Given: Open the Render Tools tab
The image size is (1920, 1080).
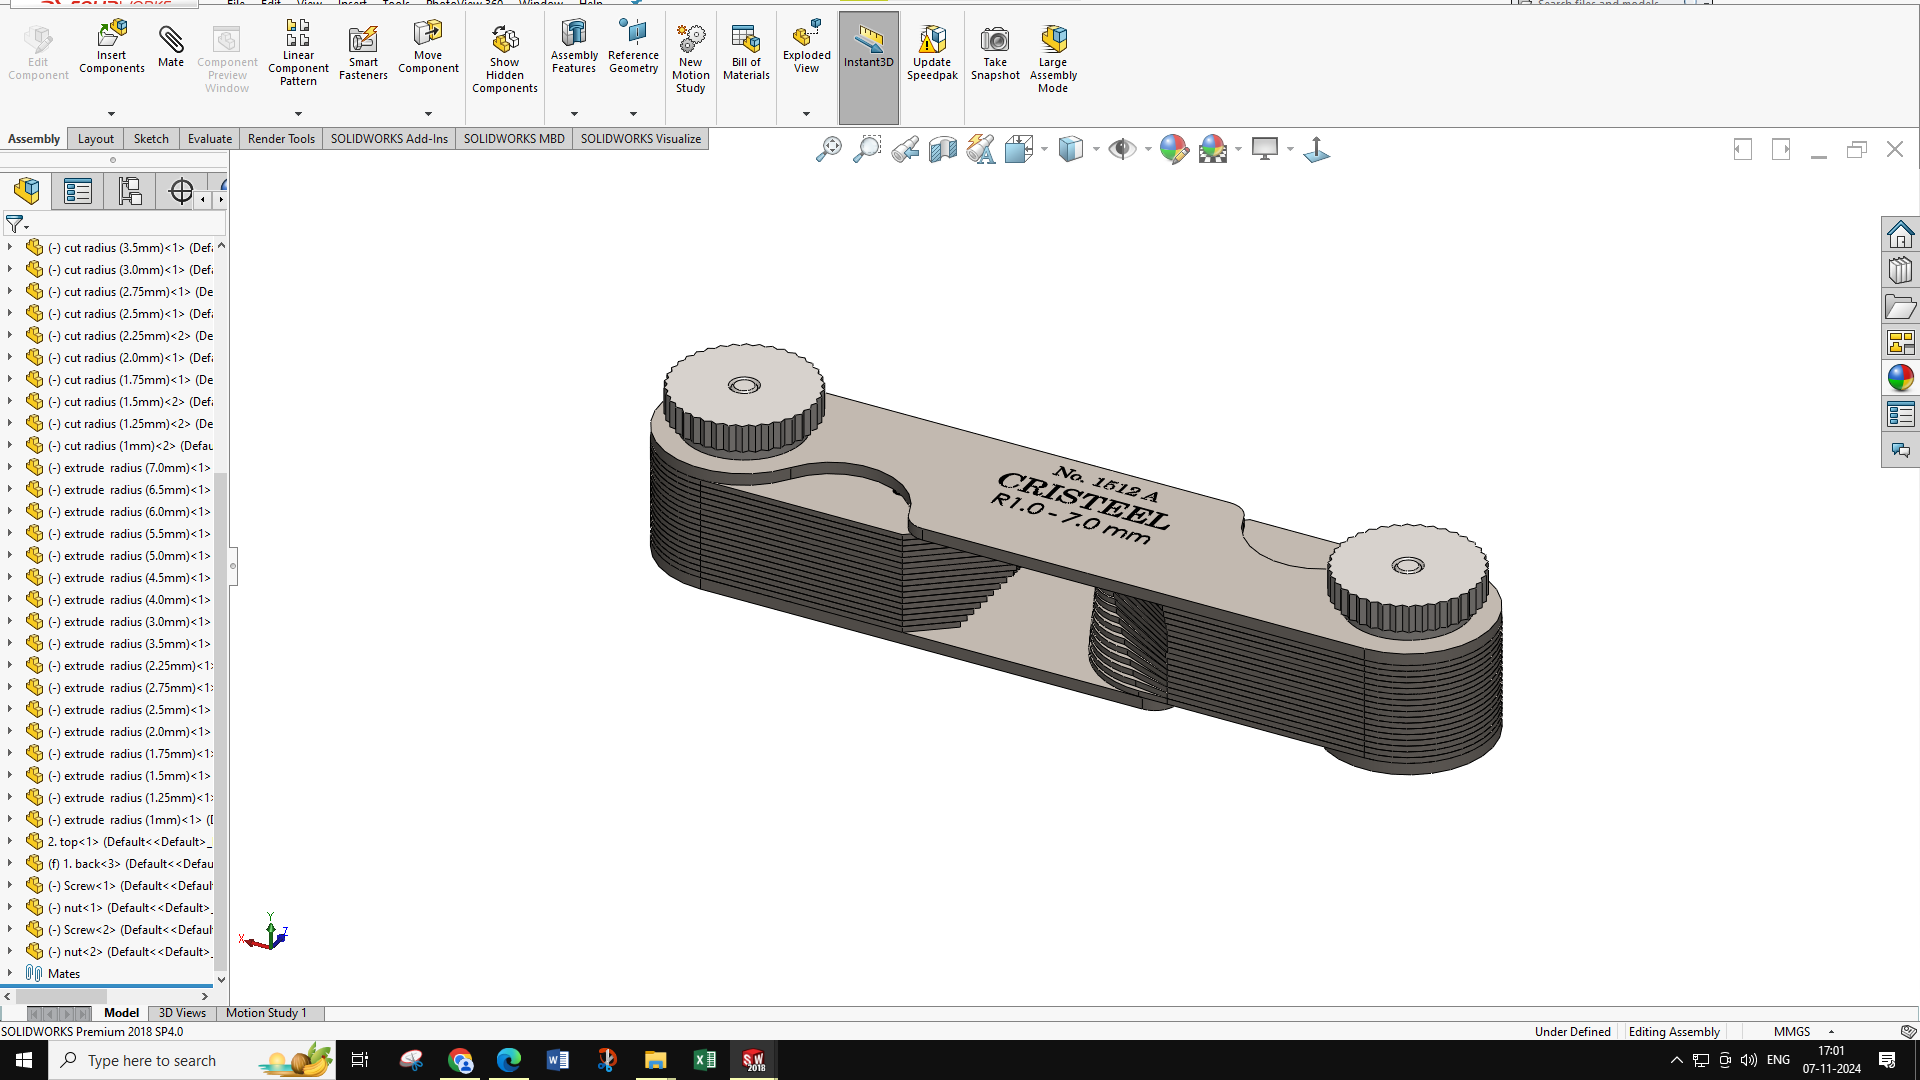Looking at the screenshot, I should pyautogui.click(x=281, y=139).
